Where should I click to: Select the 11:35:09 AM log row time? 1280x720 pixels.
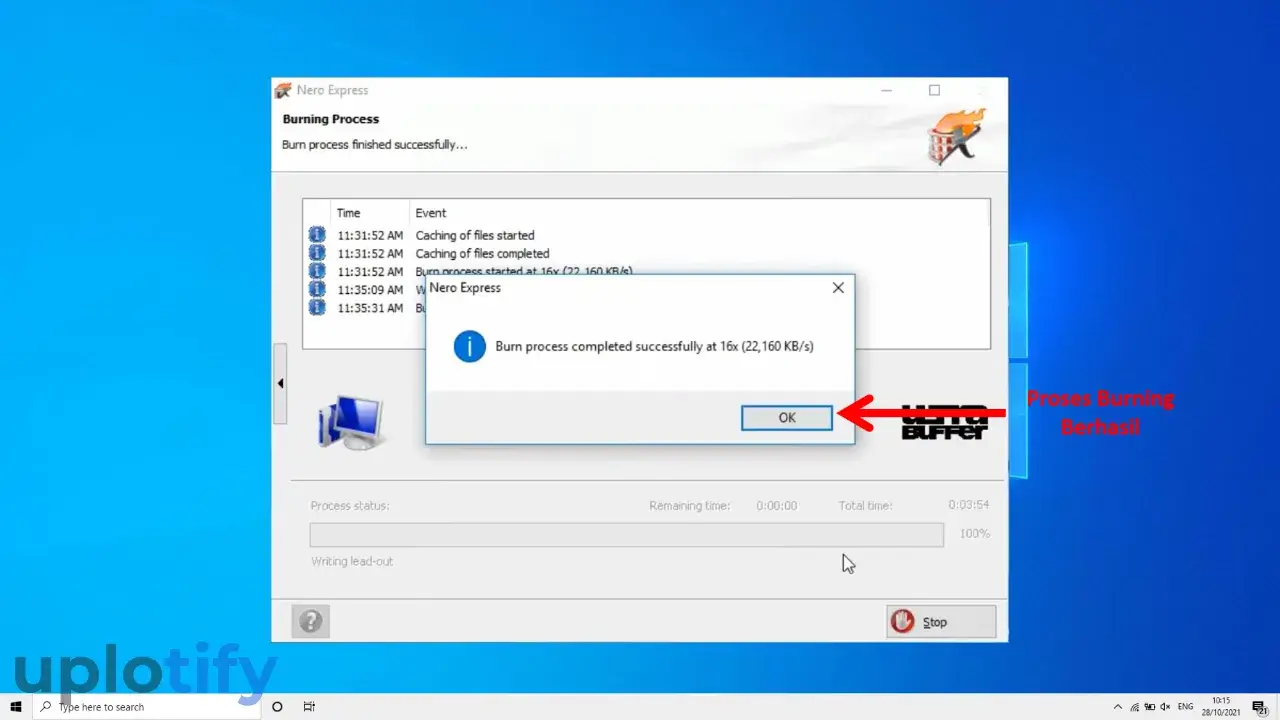(x=370, y=291)
